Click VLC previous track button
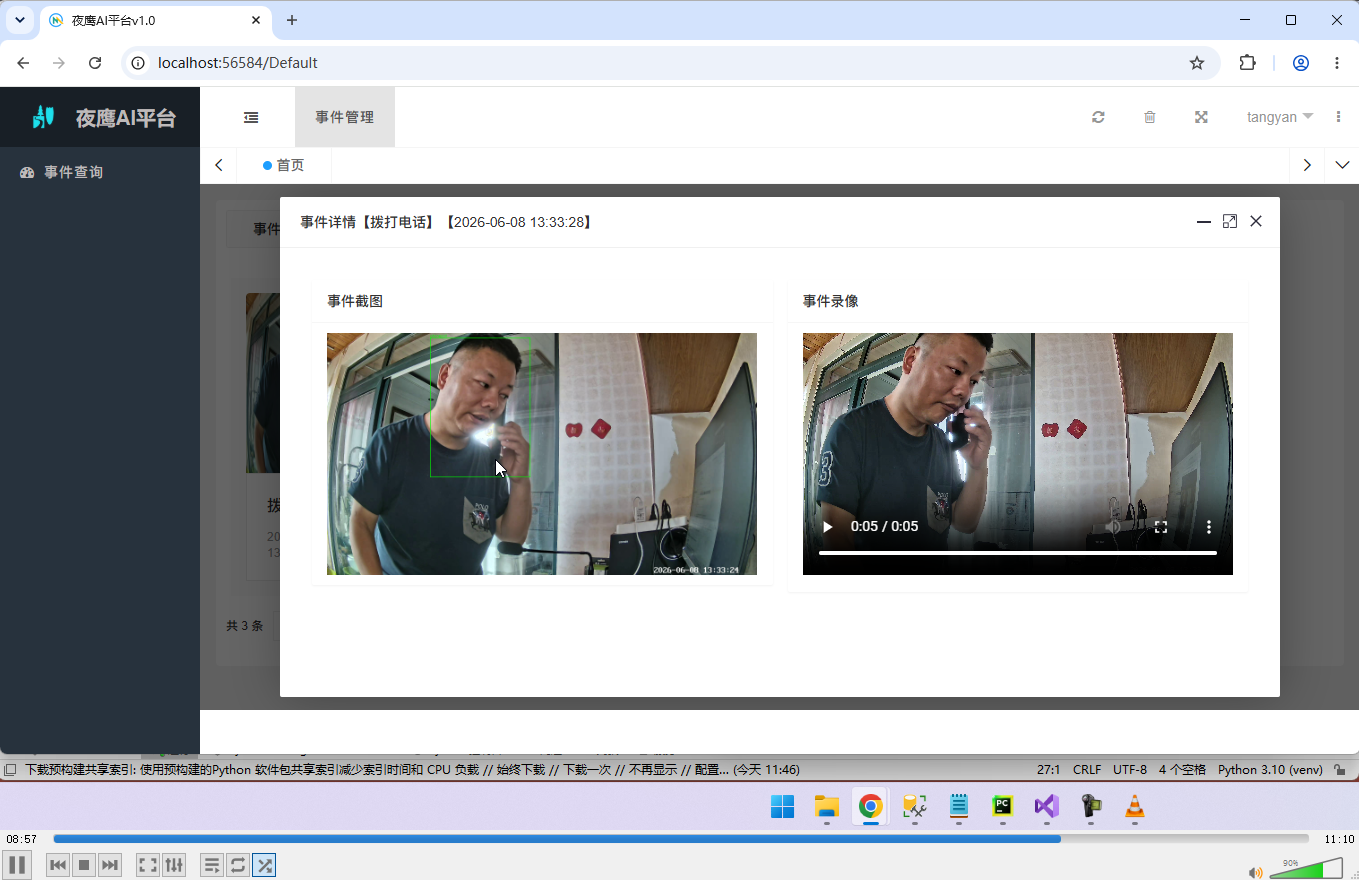This screenshot has height=880, width=1359. 58,864
